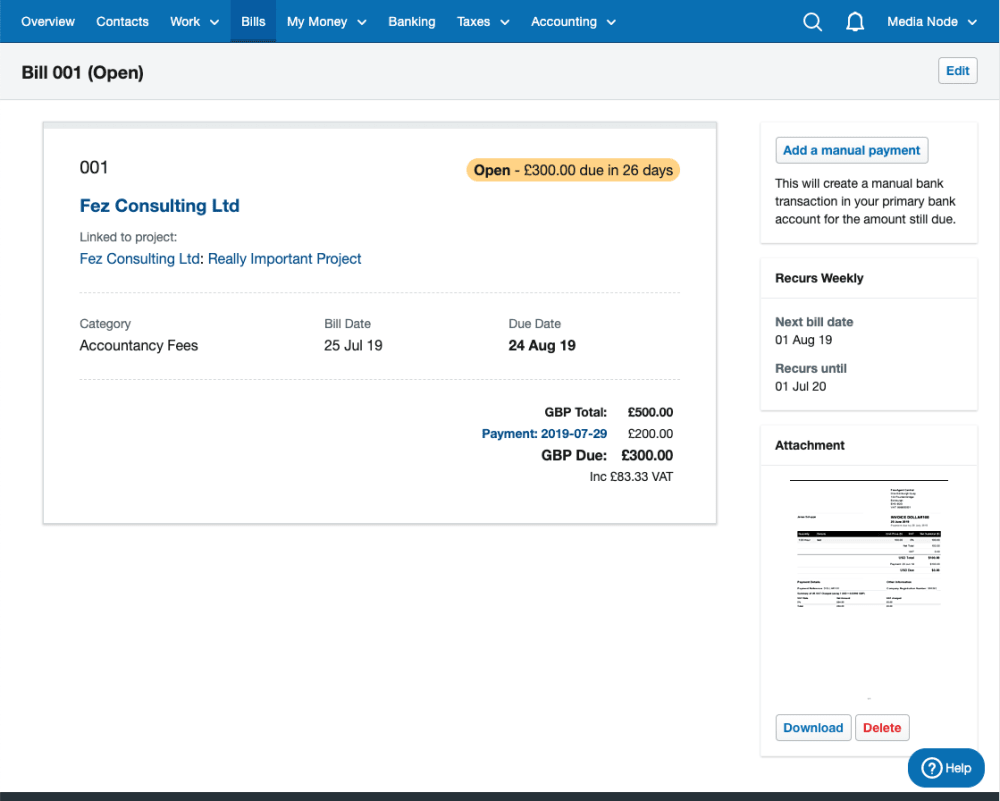Open the Media Node account menu
The width and height of the screenshot is (1000, 801).
(x=931, y=22)
